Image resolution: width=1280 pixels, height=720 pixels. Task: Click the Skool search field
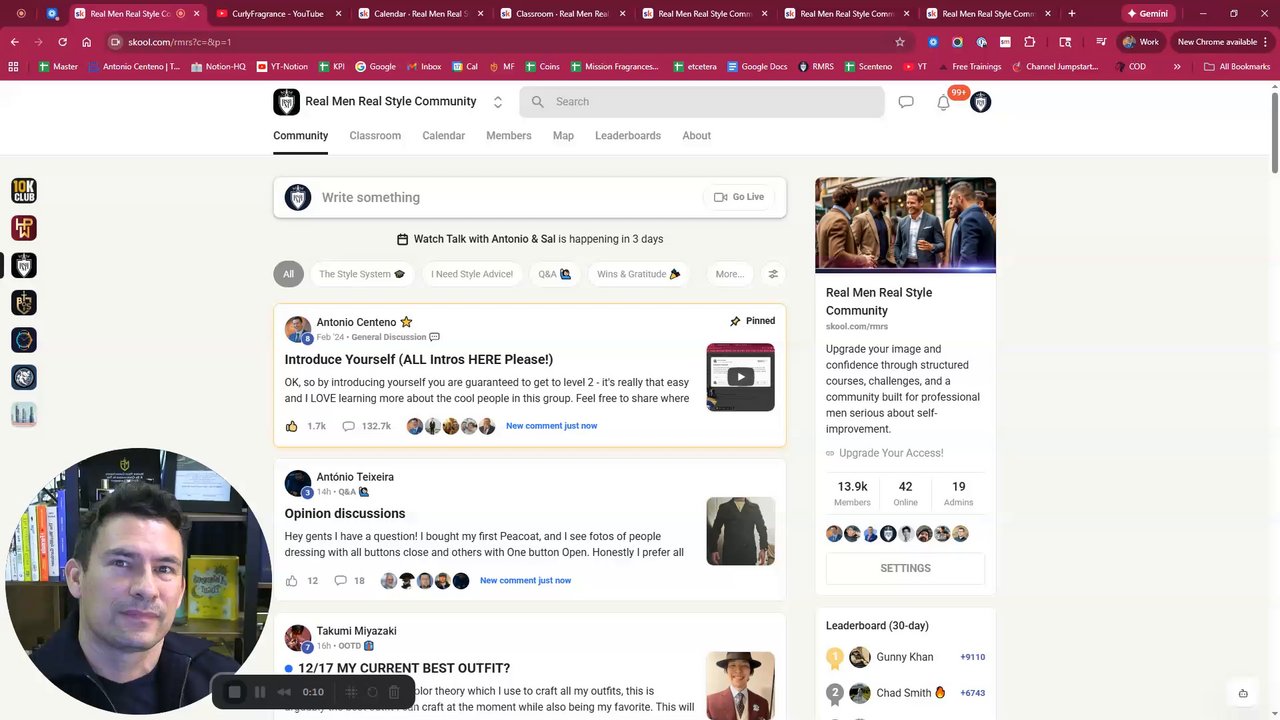tap(702, 102)
